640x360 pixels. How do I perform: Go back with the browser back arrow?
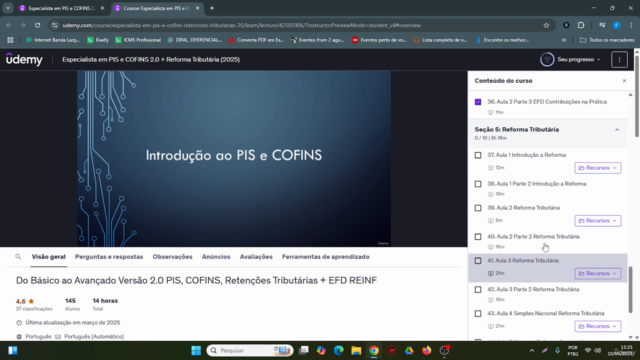(x=9, y=25)
